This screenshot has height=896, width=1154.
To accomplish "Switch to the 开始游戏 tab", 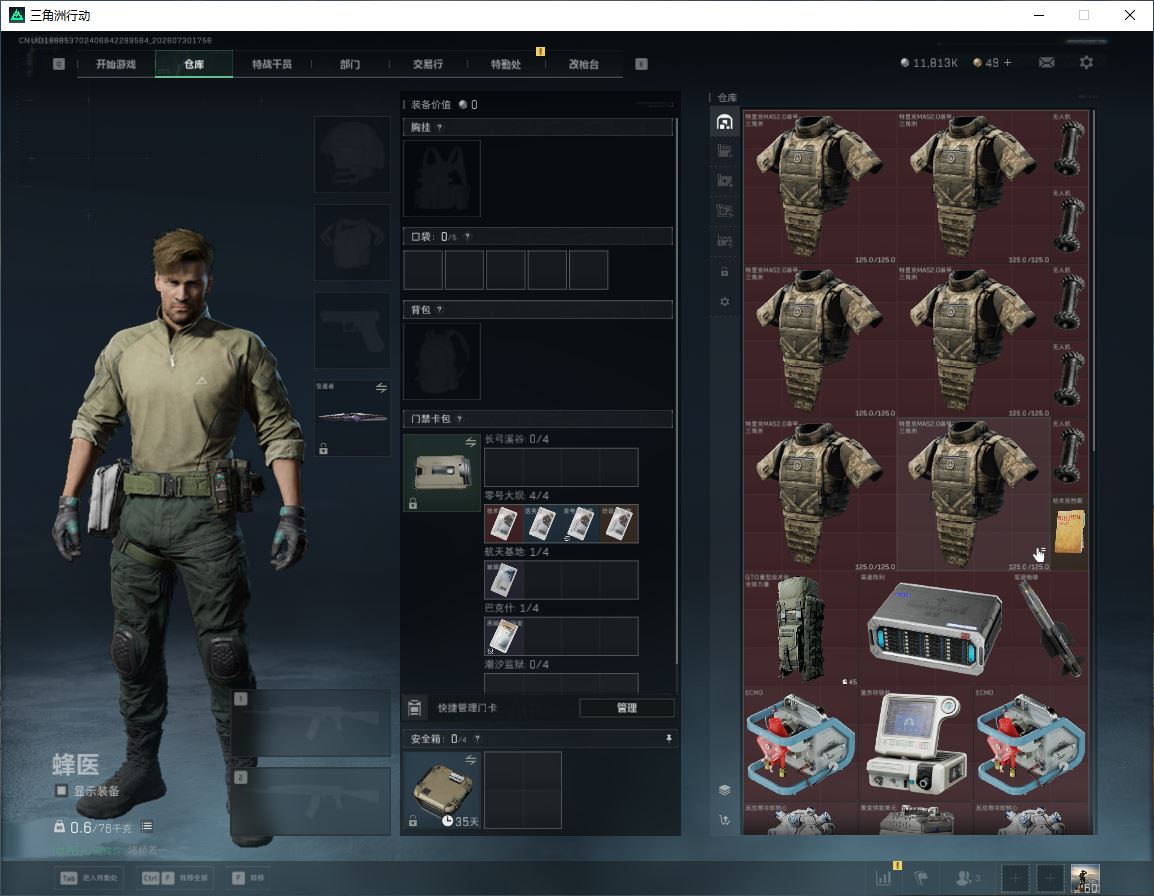I will pos(116,64).
